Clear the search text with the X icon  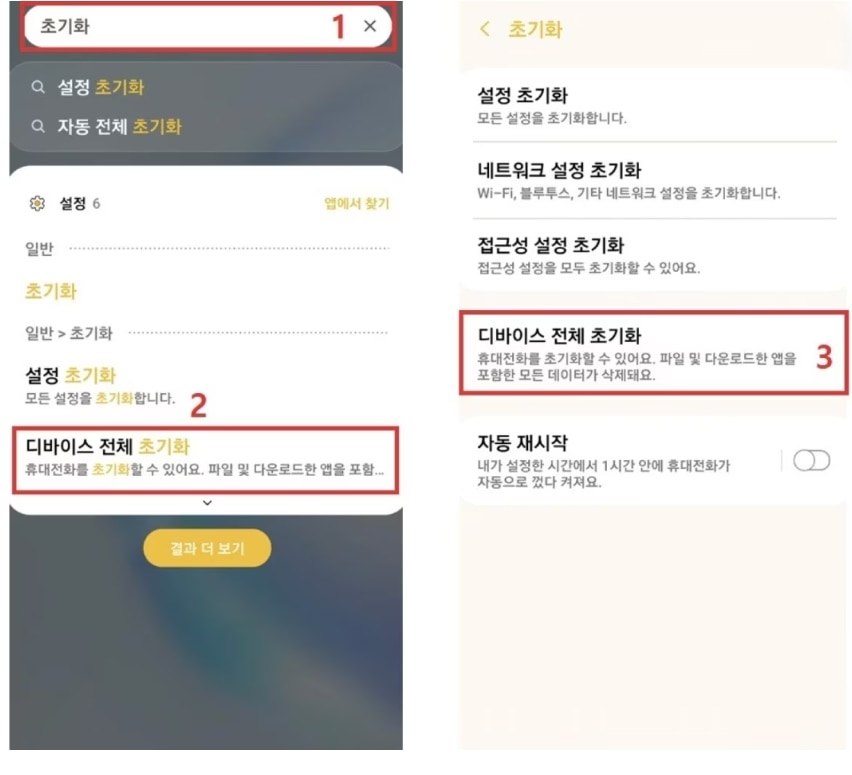pyautogui.click(x=370, y=26)
